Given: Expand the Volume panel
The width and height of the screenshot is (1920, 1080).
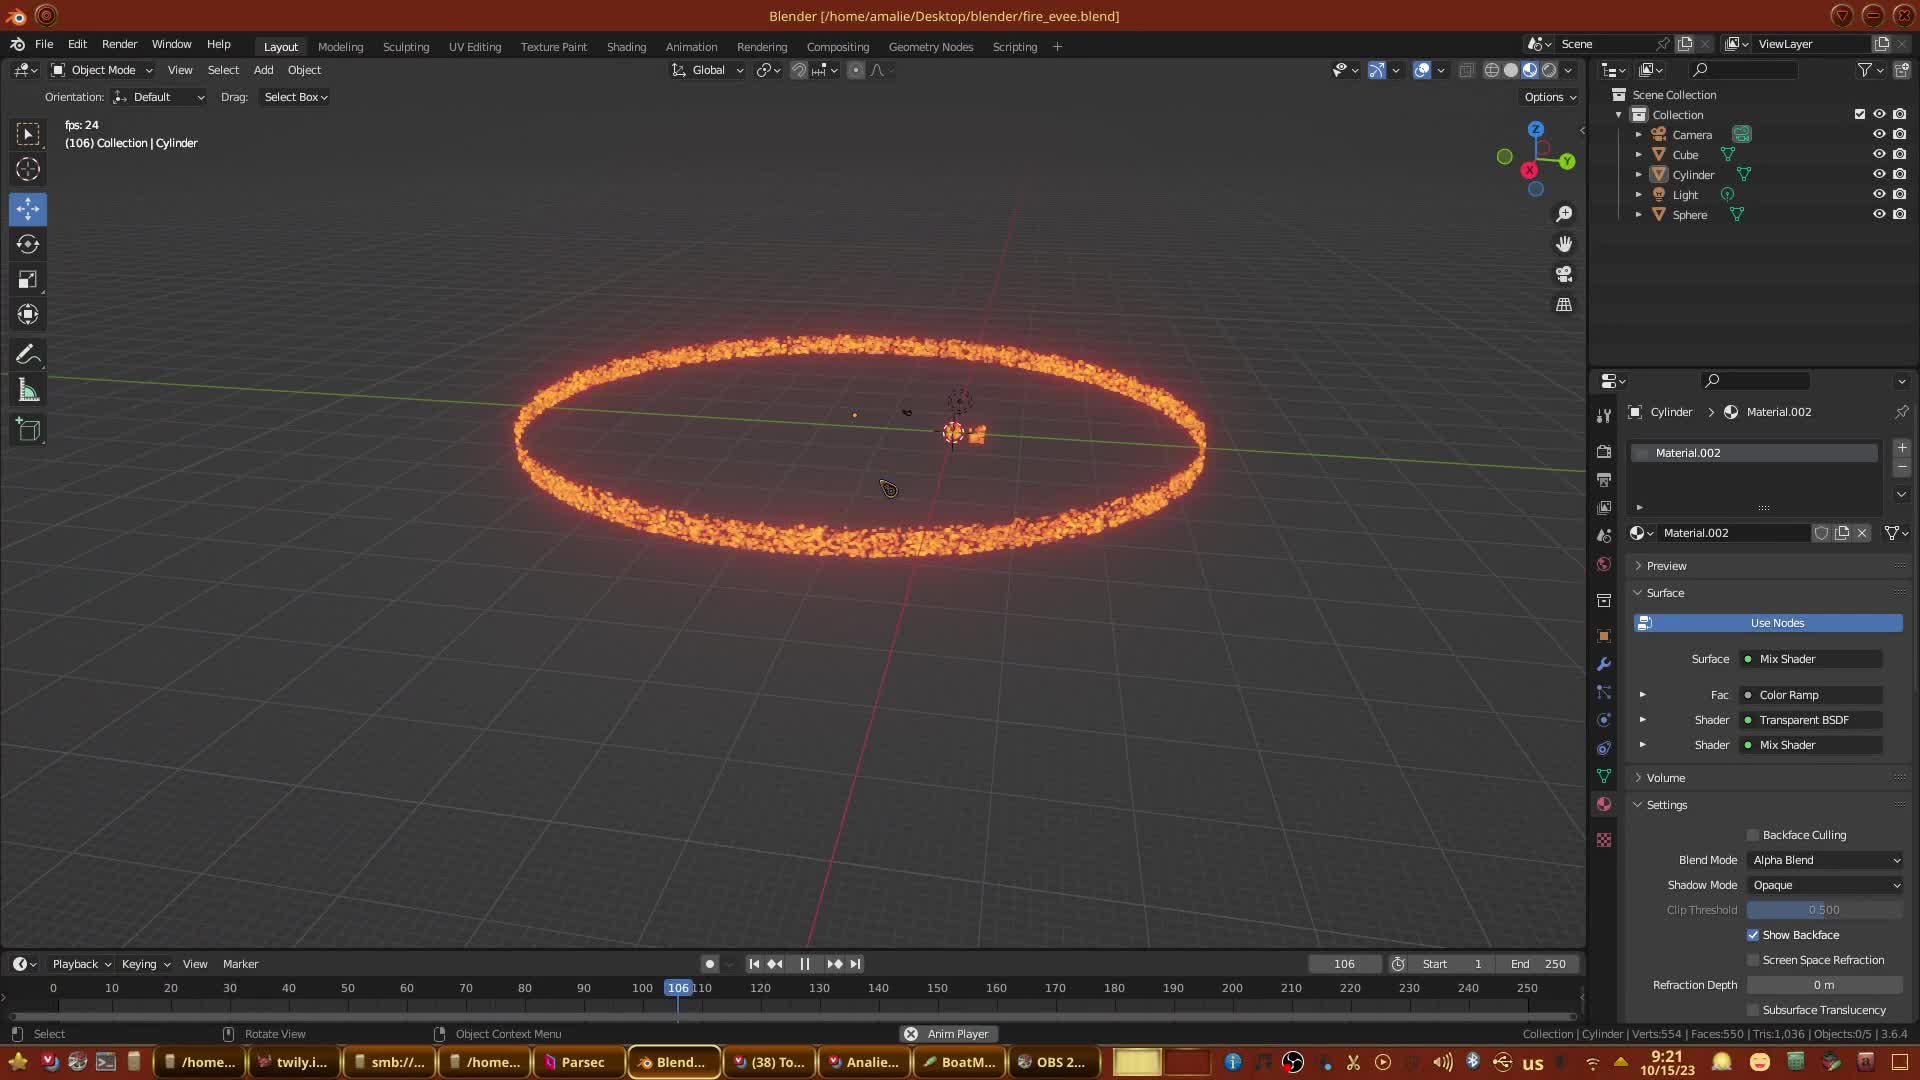Looking at the screenshot, I should click(x=1666, y=778).
